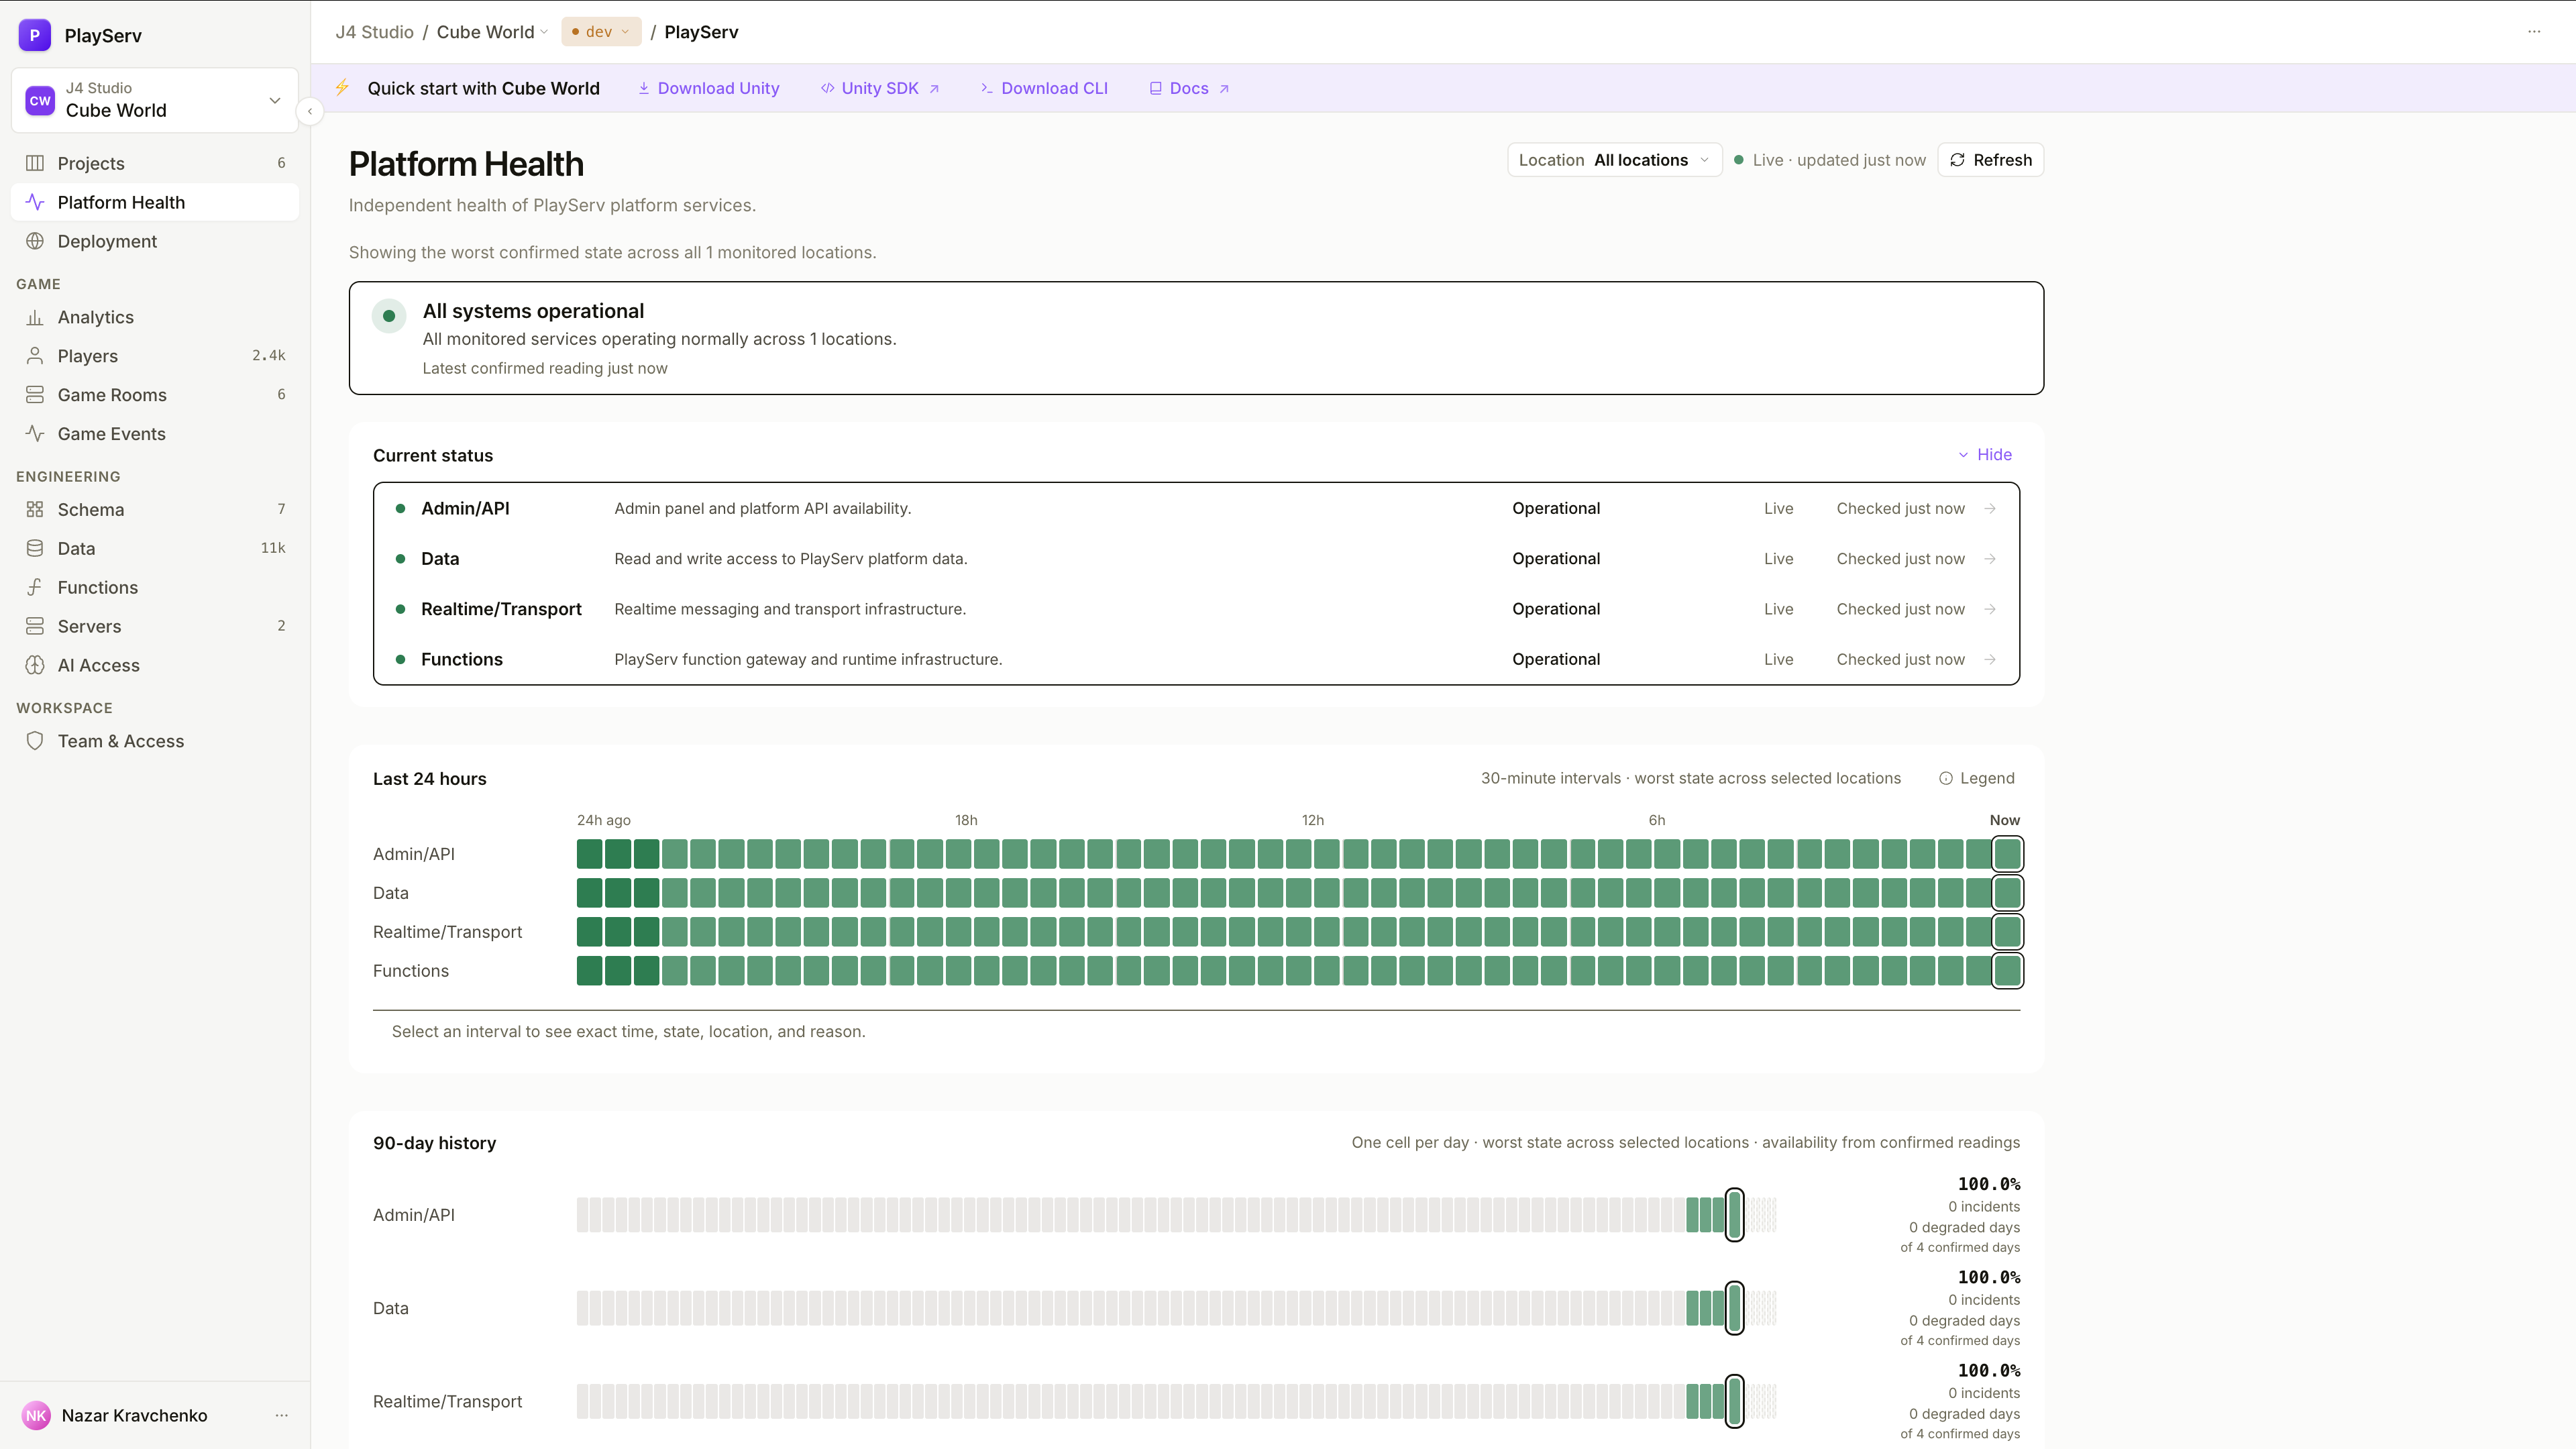
Task: Open the top-right more options menu
Action: click(x=2534, y=32)
